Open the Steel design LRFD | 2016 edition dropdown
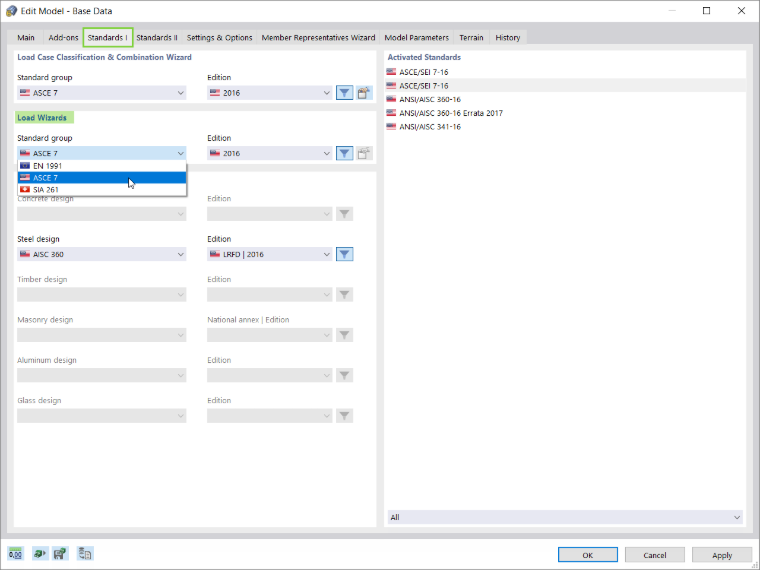 pyautogui.click(x=269, y=254)
